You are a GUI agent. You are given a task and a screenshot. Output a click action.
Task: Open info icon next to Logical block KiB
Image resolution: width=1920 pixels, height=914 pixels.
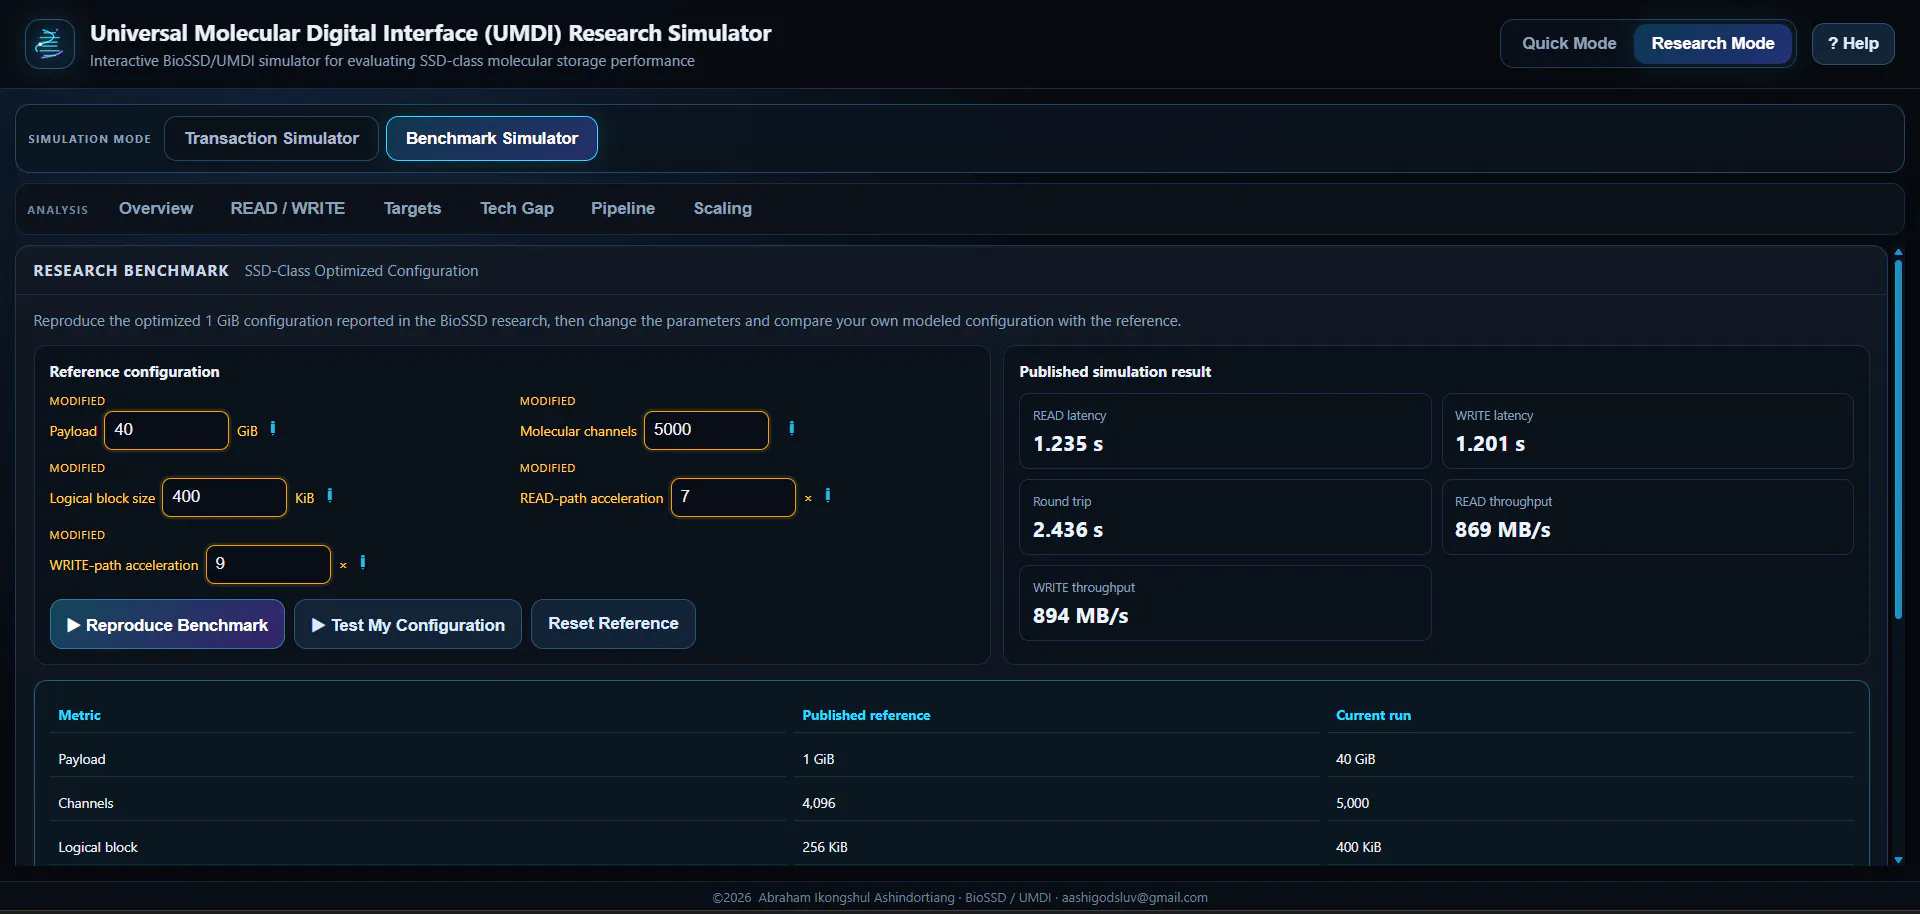pyautogui.click(x=330, y=496)
